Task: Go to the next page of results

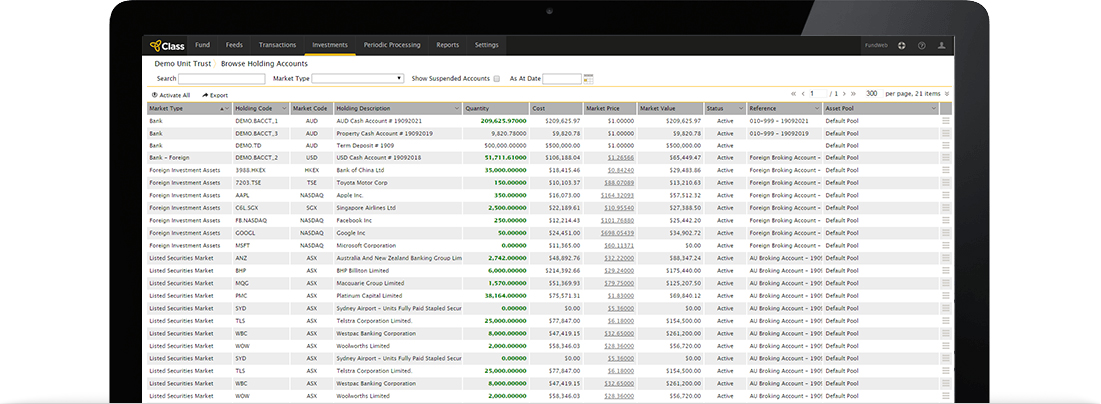Action: 844,93
